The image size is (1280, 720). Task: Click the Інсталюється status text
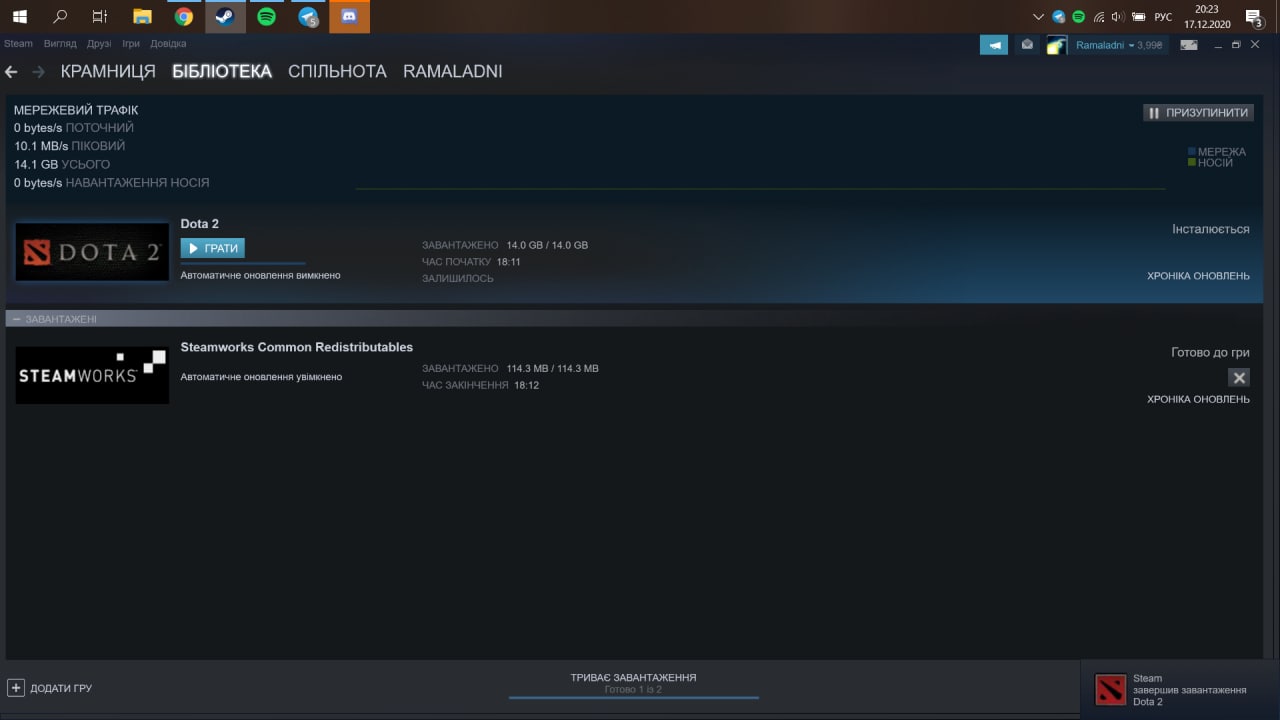pyautogui.click(x=1210, y=229)
